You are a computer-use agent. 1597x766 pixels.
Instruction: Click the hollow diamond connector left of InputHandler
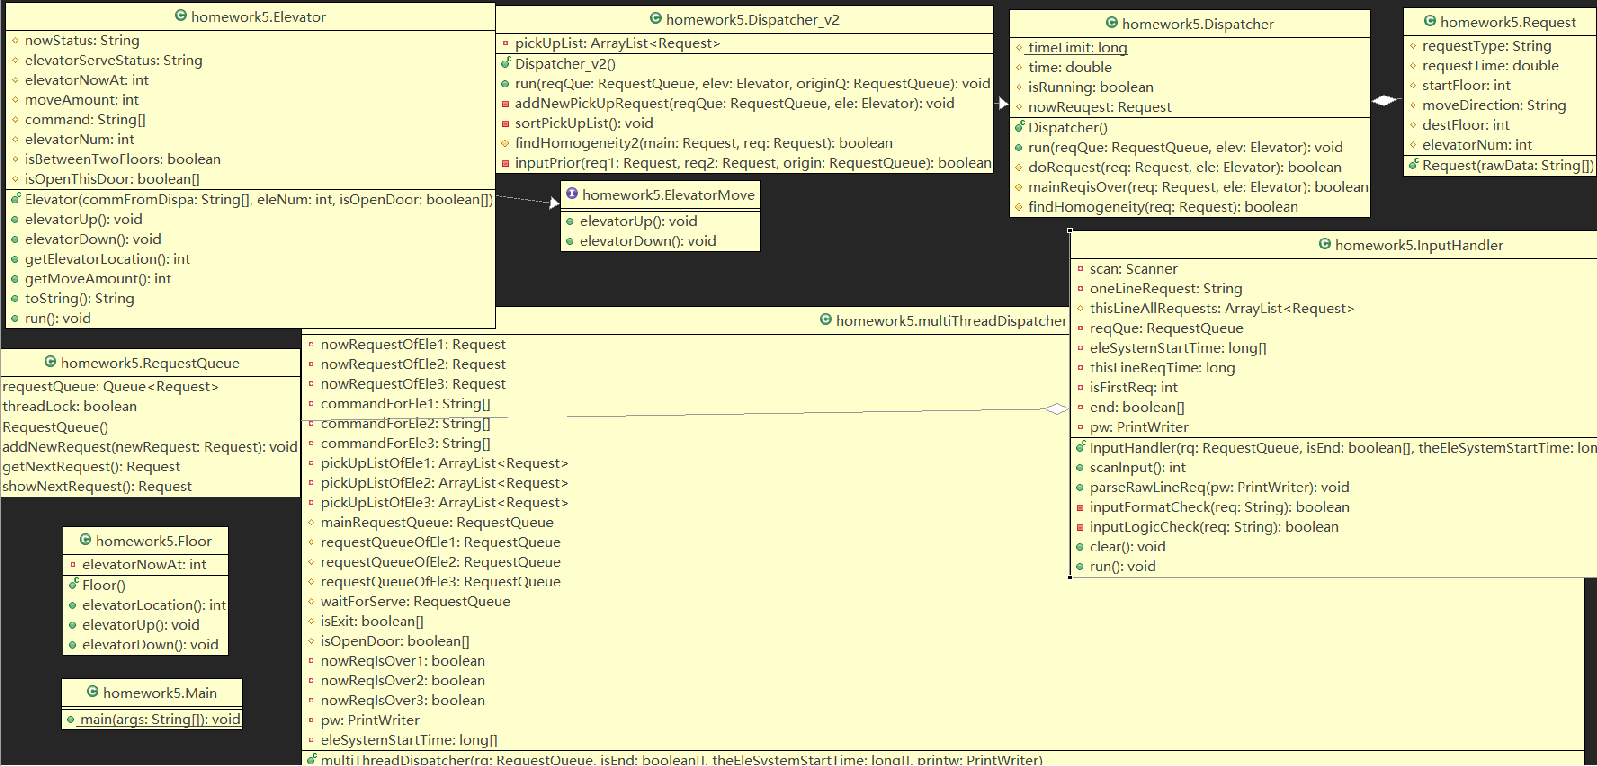tap(1055, 408)
